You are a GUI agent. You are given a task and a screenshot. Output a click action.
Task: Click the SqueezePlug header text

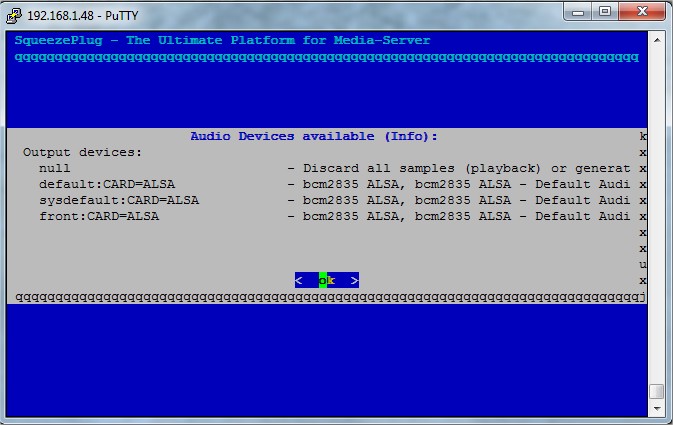[222, 40]
